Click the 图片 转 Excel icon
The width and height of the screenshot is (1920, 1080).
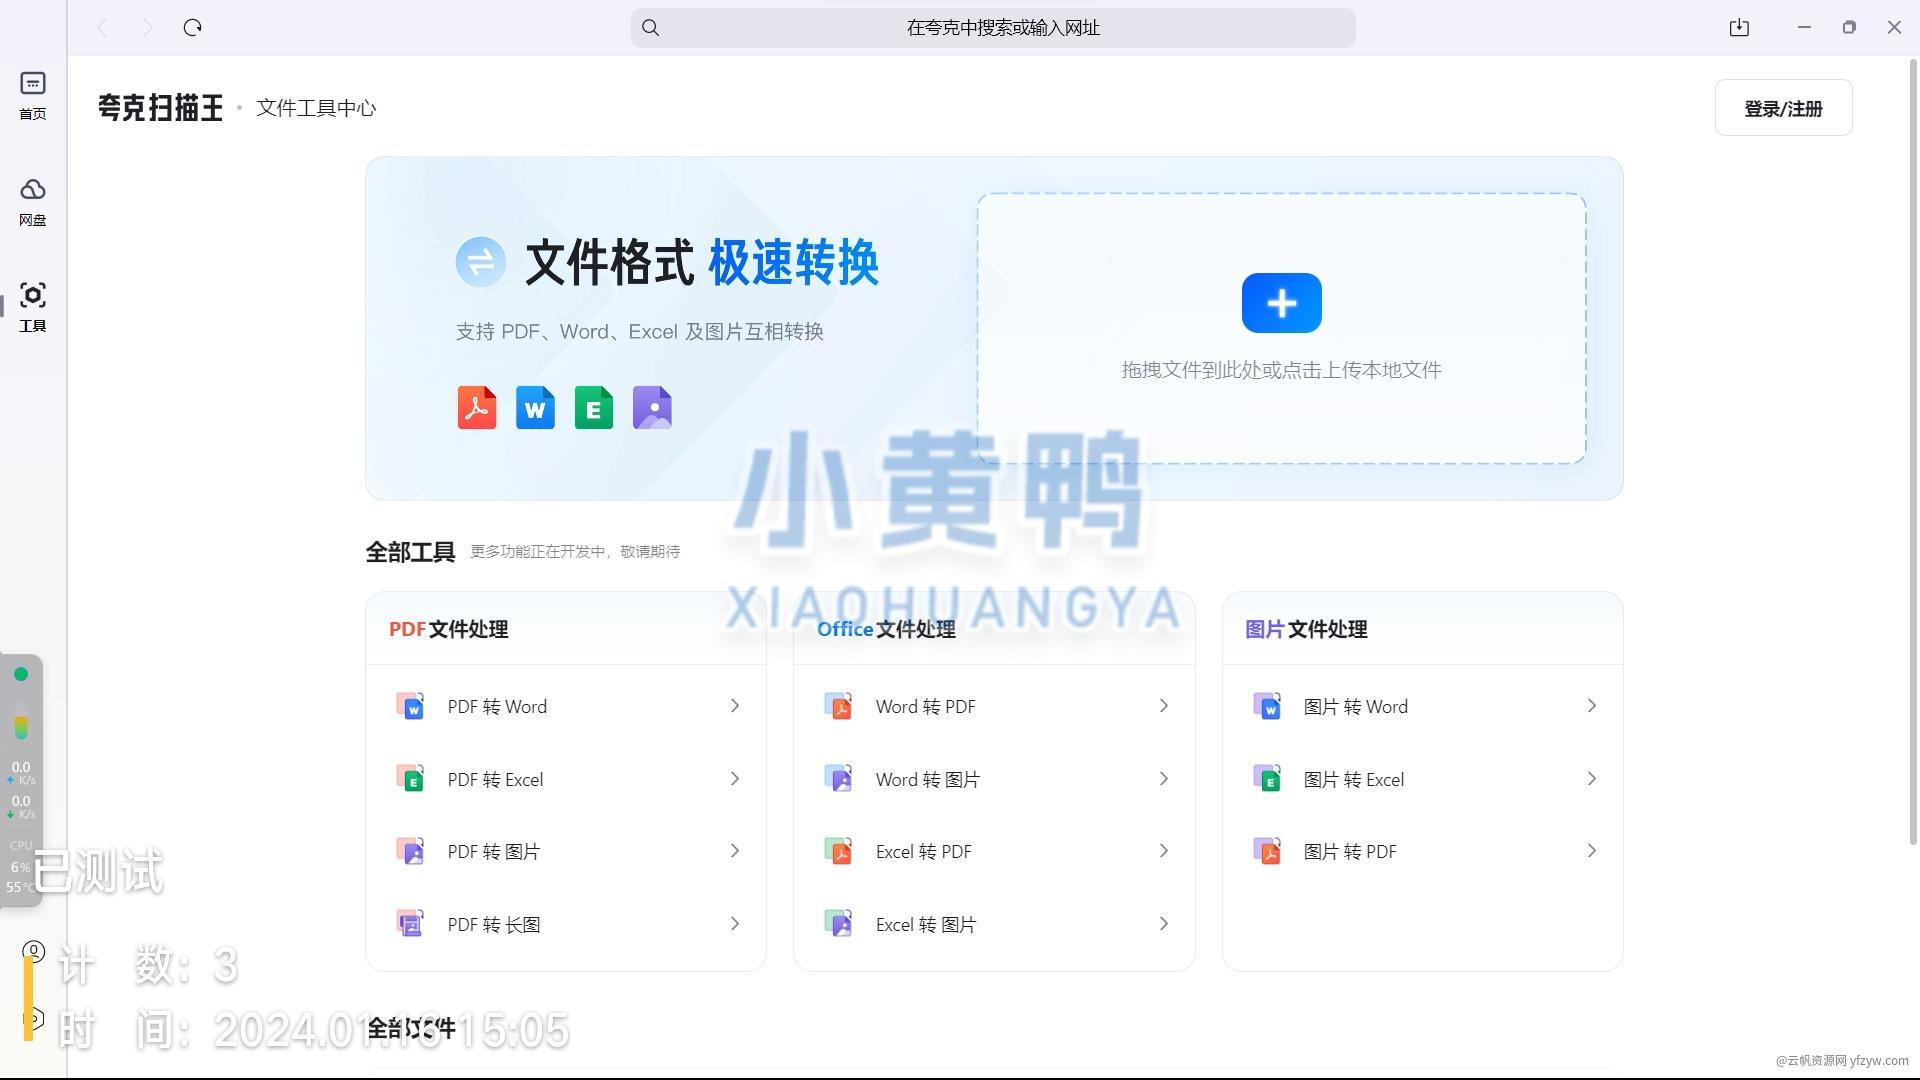[1268, 779]
